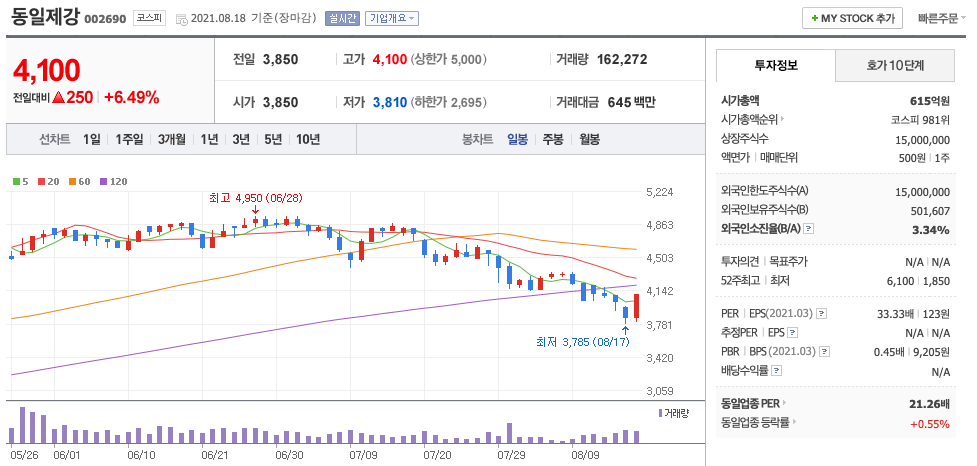Screen dimensions: 977x466
Task: Select the 월봉 candle chart
Action: tap(589, 140)
